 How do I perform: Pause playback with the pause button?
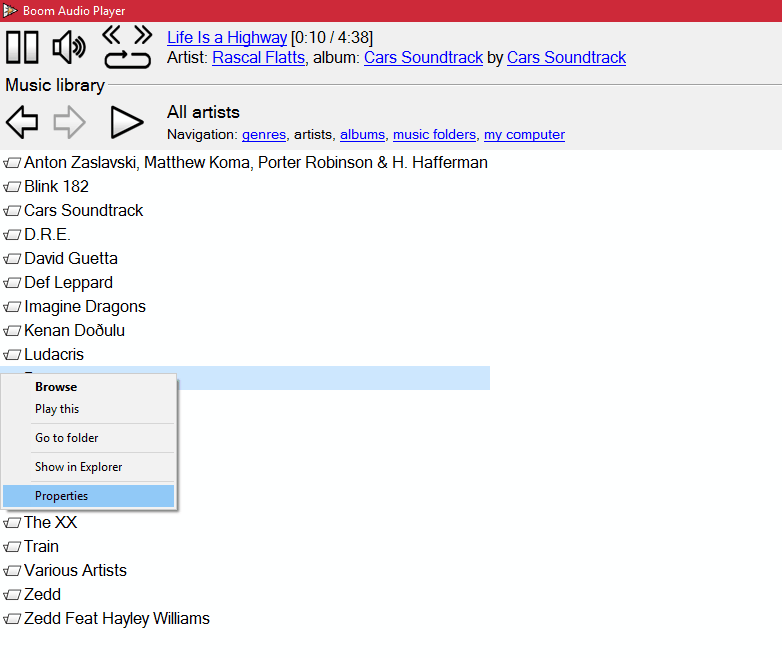(x=22, y=47)
